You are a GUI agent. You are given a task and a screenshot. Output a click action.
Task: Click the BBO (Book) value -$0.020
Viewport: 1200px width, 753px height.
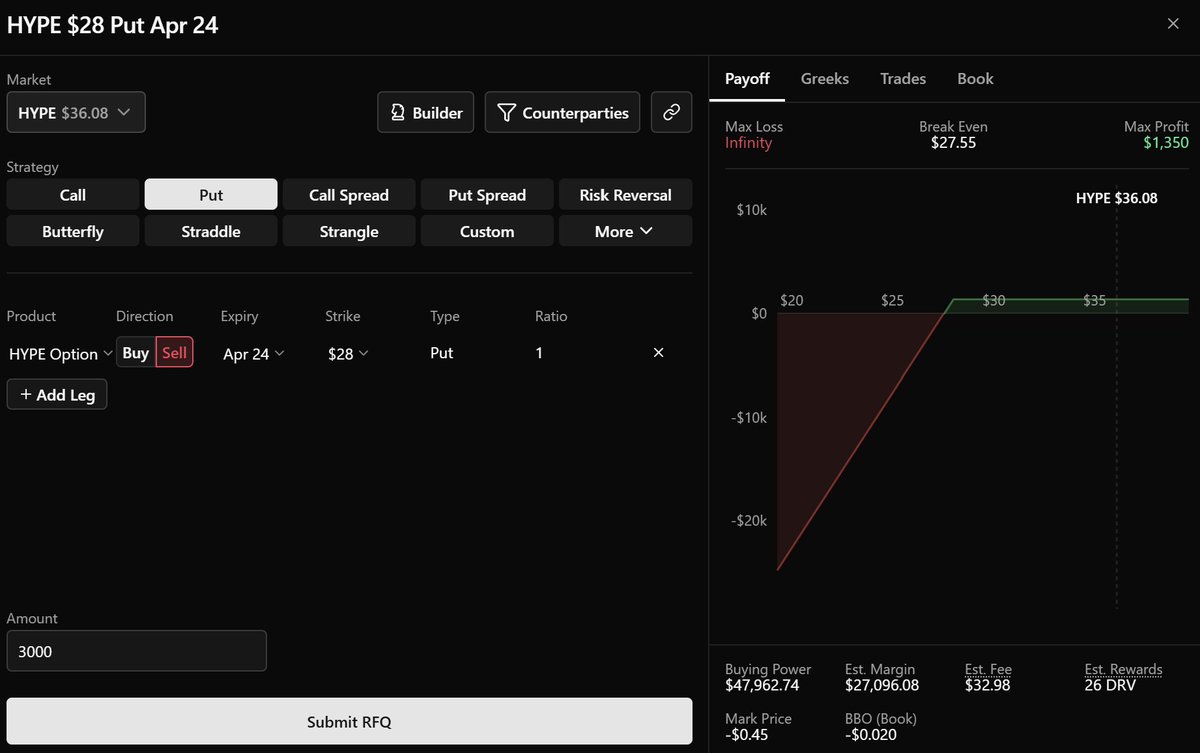click(x=870, y=734)
